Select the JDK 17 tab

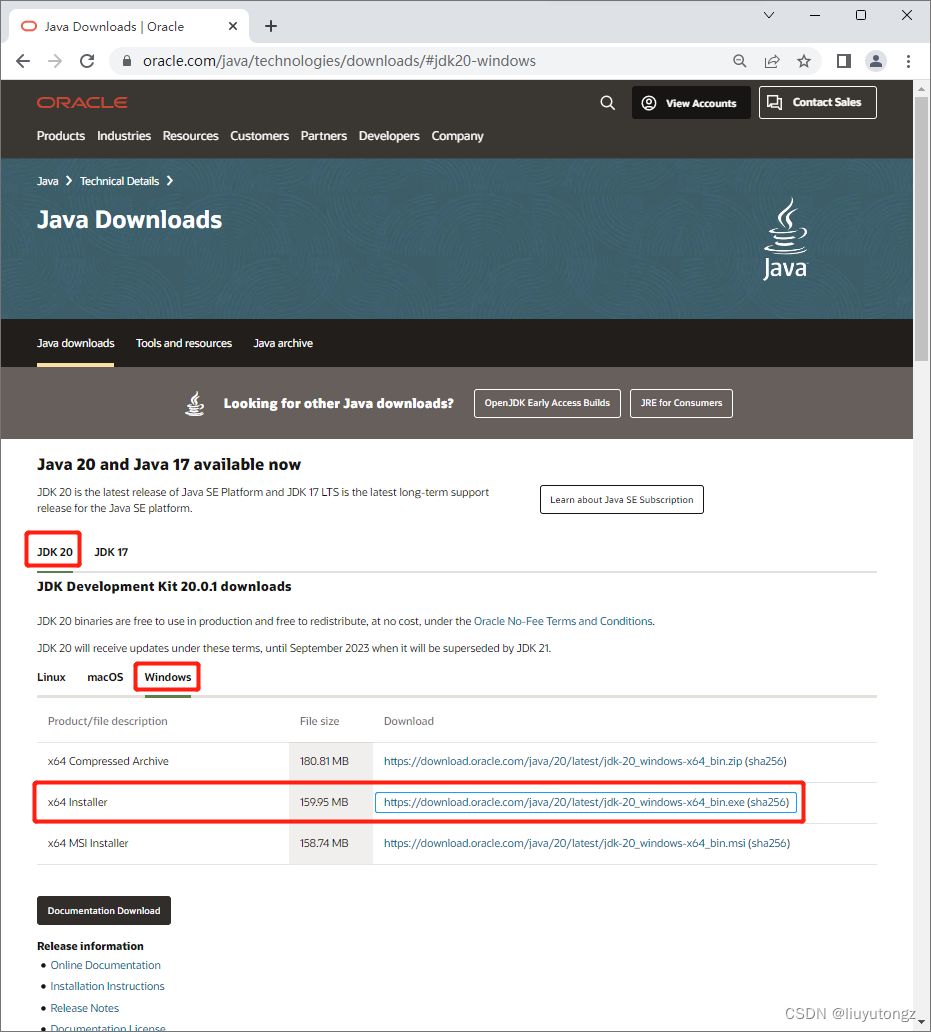point(111,552)
